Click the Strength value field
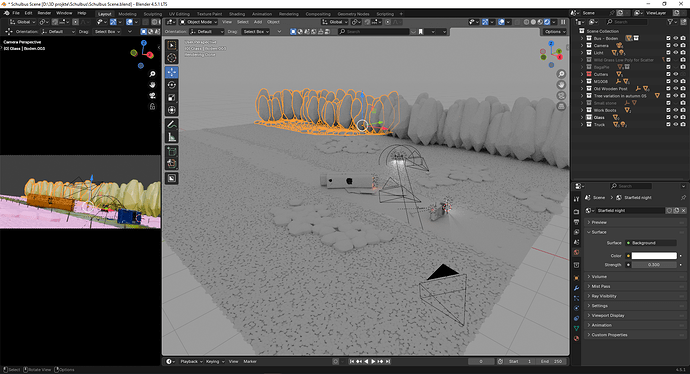690x374 pixels. point(654,265)
